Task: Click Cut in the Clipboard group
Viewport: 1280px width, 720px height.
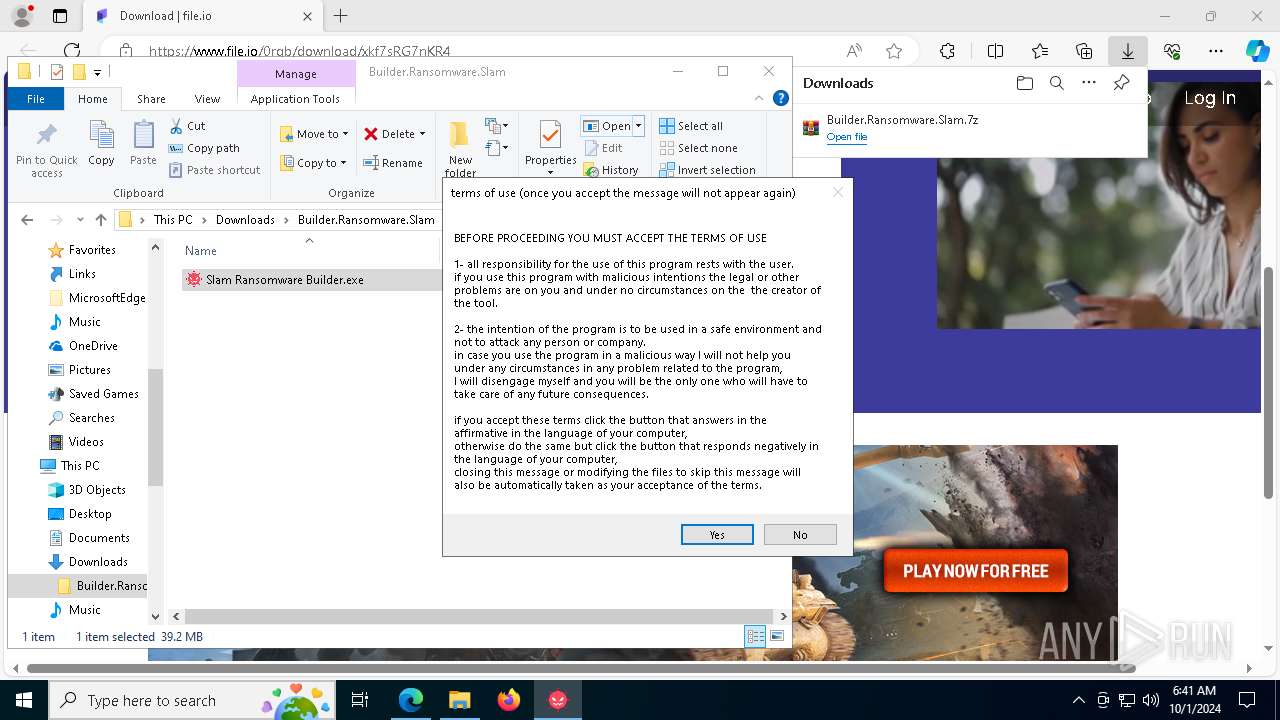Action: tap(187, 126)
